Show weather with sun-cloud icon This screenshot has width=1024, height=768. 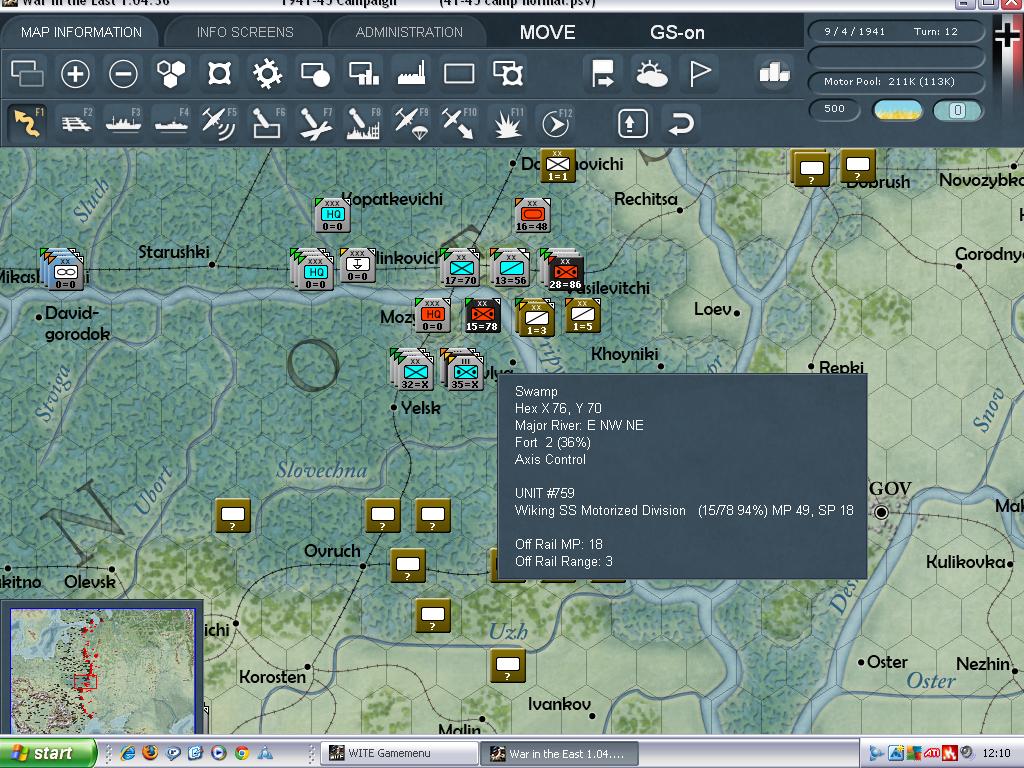pos(651,73)
